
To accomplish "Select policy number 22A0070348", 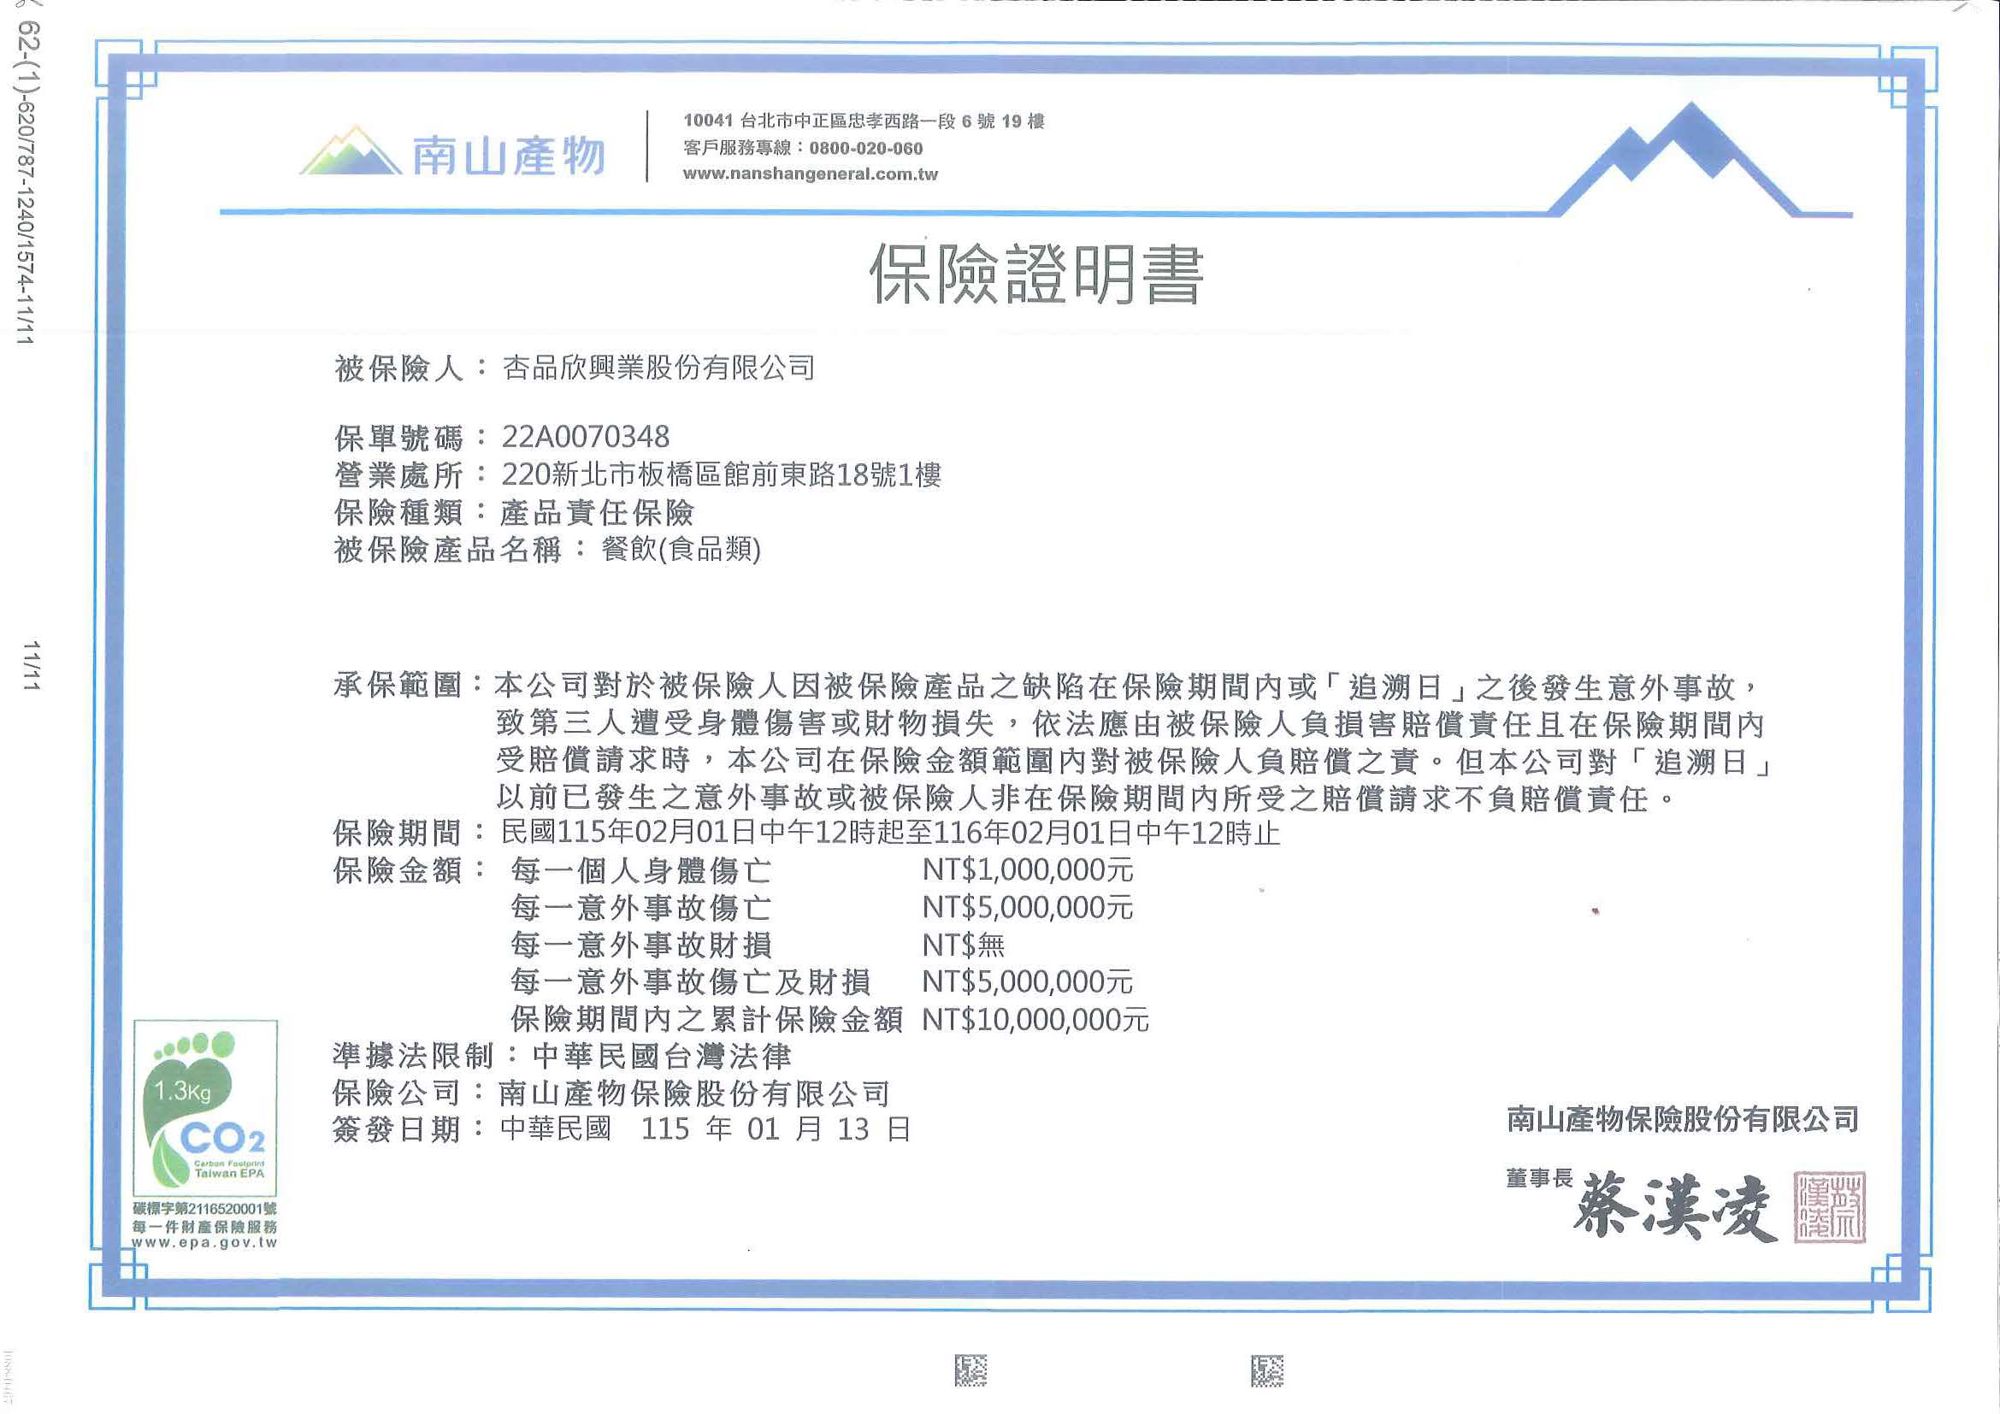I will click(585, 437).
